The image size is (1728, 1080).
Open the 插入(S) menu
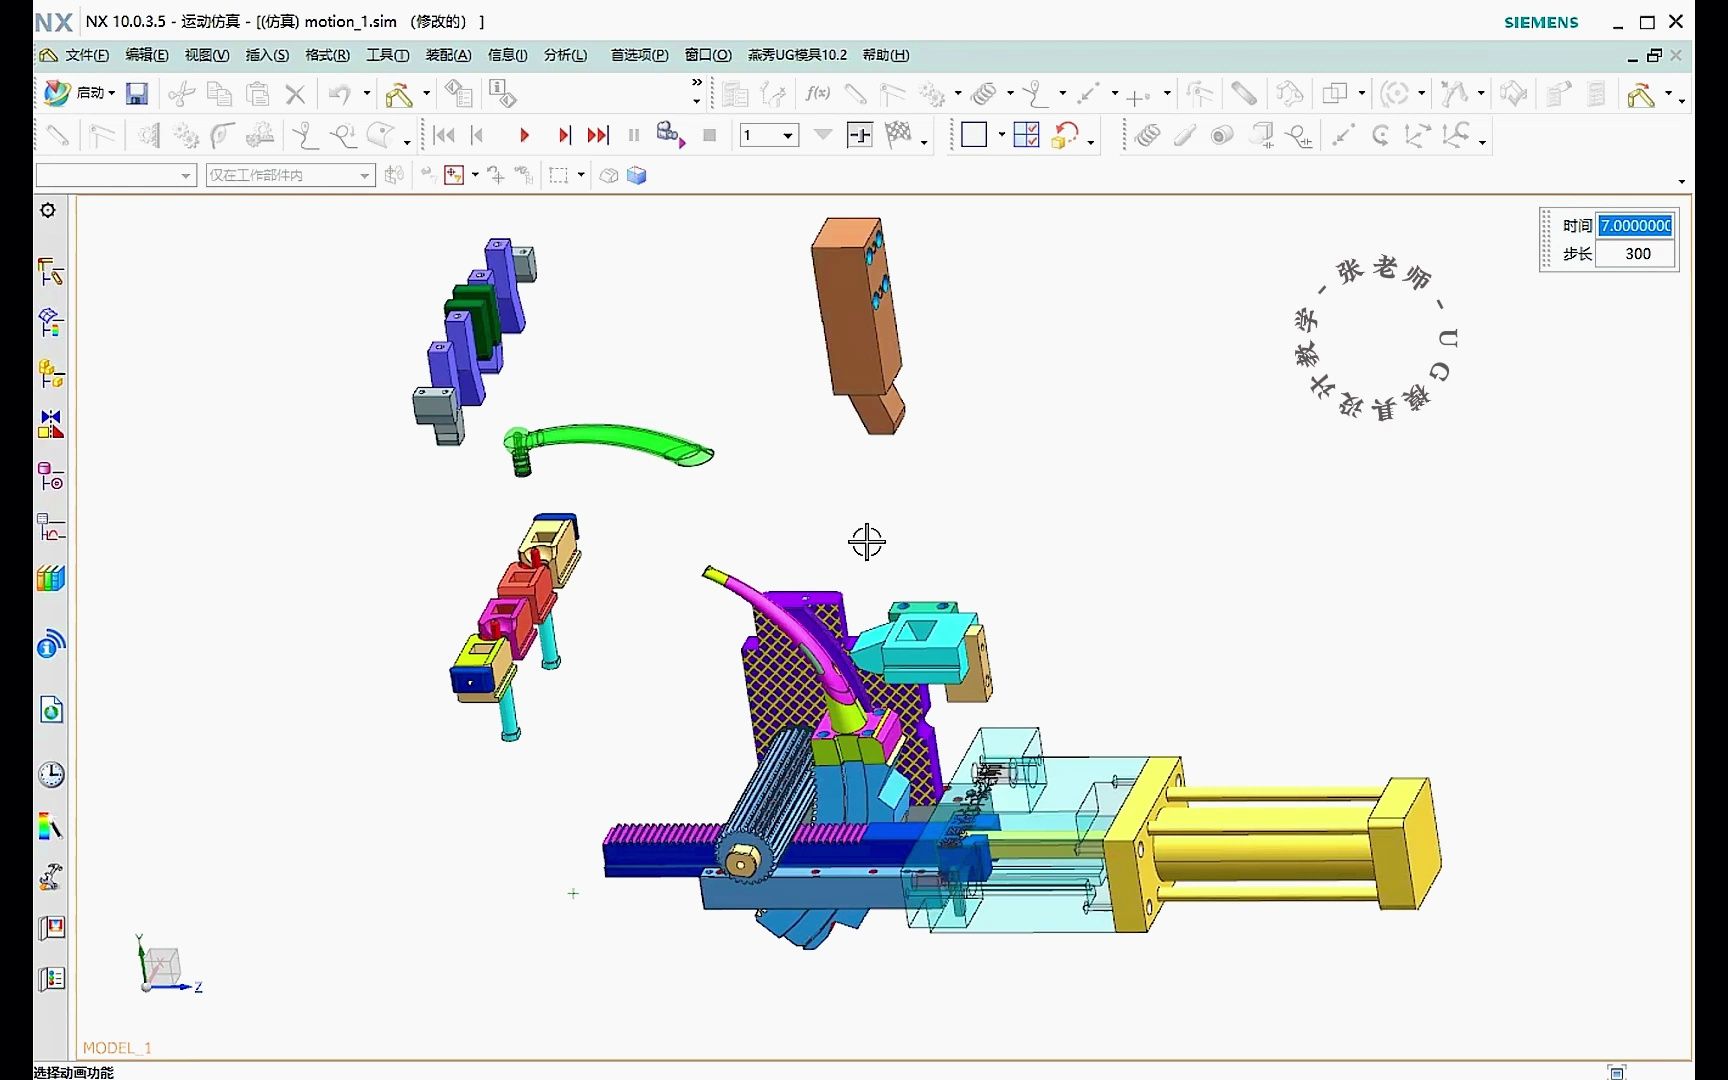coord(267,55)
